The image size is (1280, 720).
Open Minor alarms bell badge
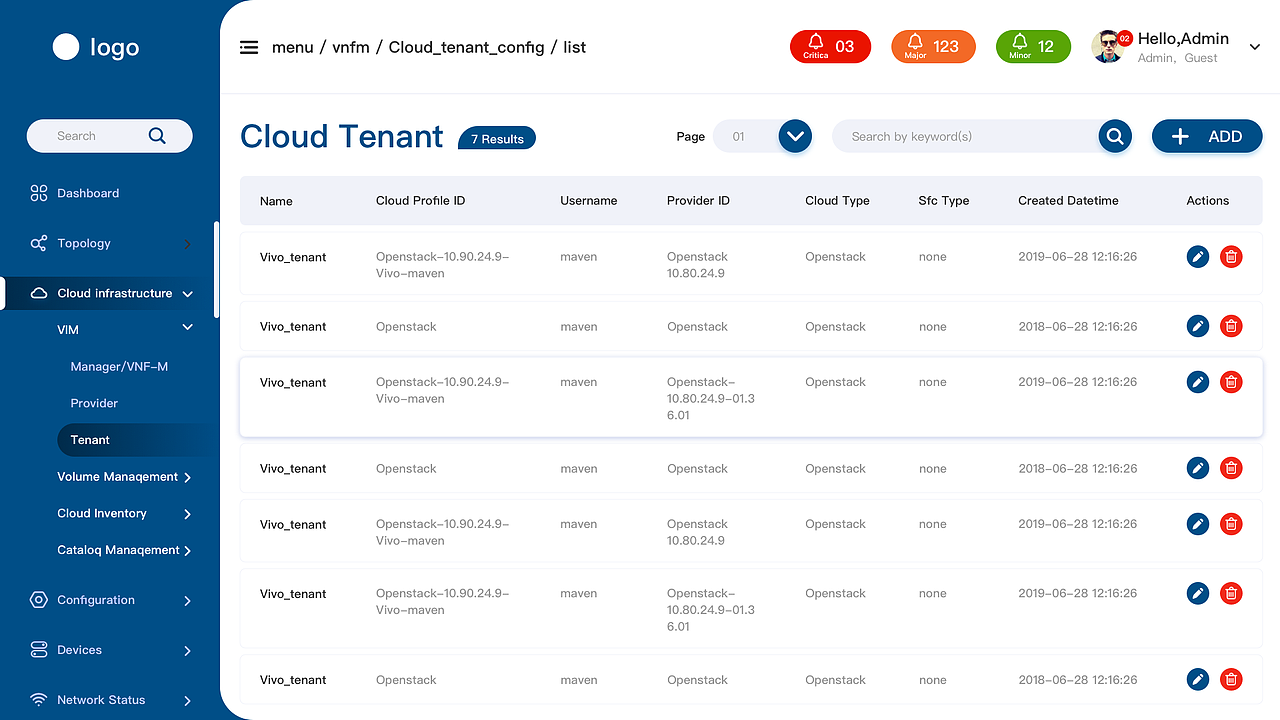pyautogui.click(x=1032, y=47)
